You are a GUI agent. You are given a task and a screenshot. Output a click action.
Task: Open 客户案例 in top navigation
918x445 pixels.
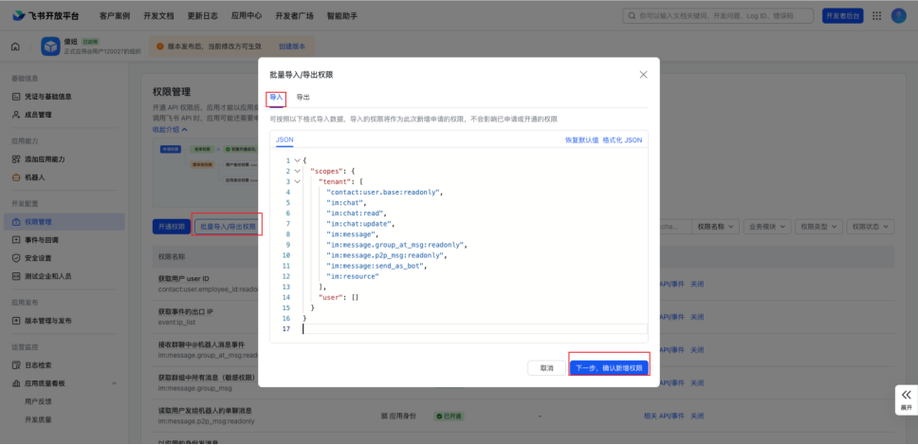tap(115, 16)
